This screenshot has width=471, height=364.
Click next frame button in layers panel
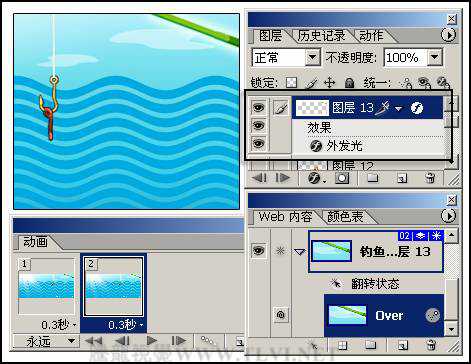[283, 178]
